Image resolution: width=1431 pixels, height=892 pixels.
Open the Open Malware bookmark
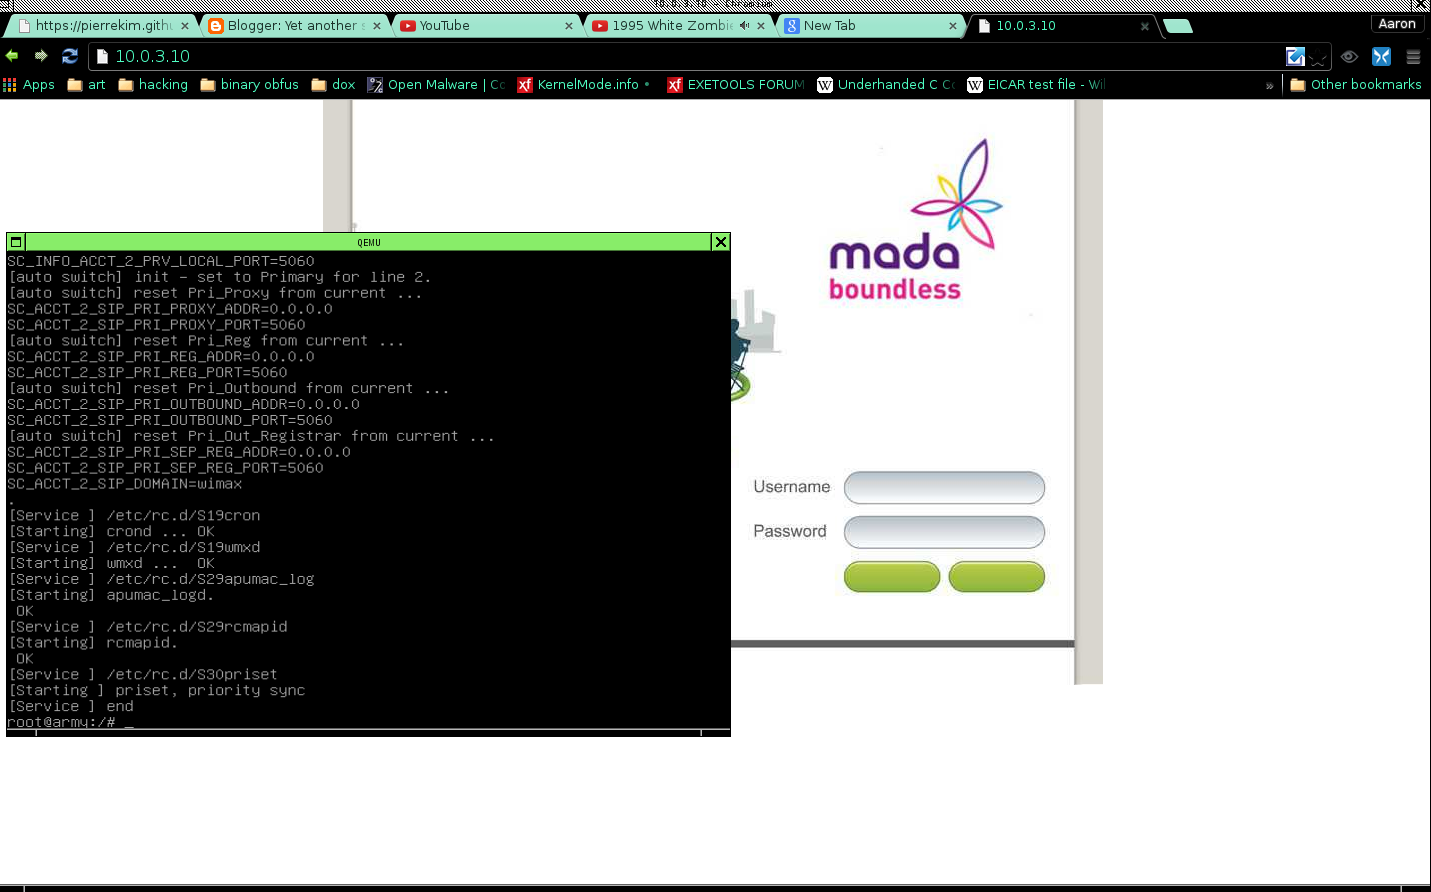point(436,85)
